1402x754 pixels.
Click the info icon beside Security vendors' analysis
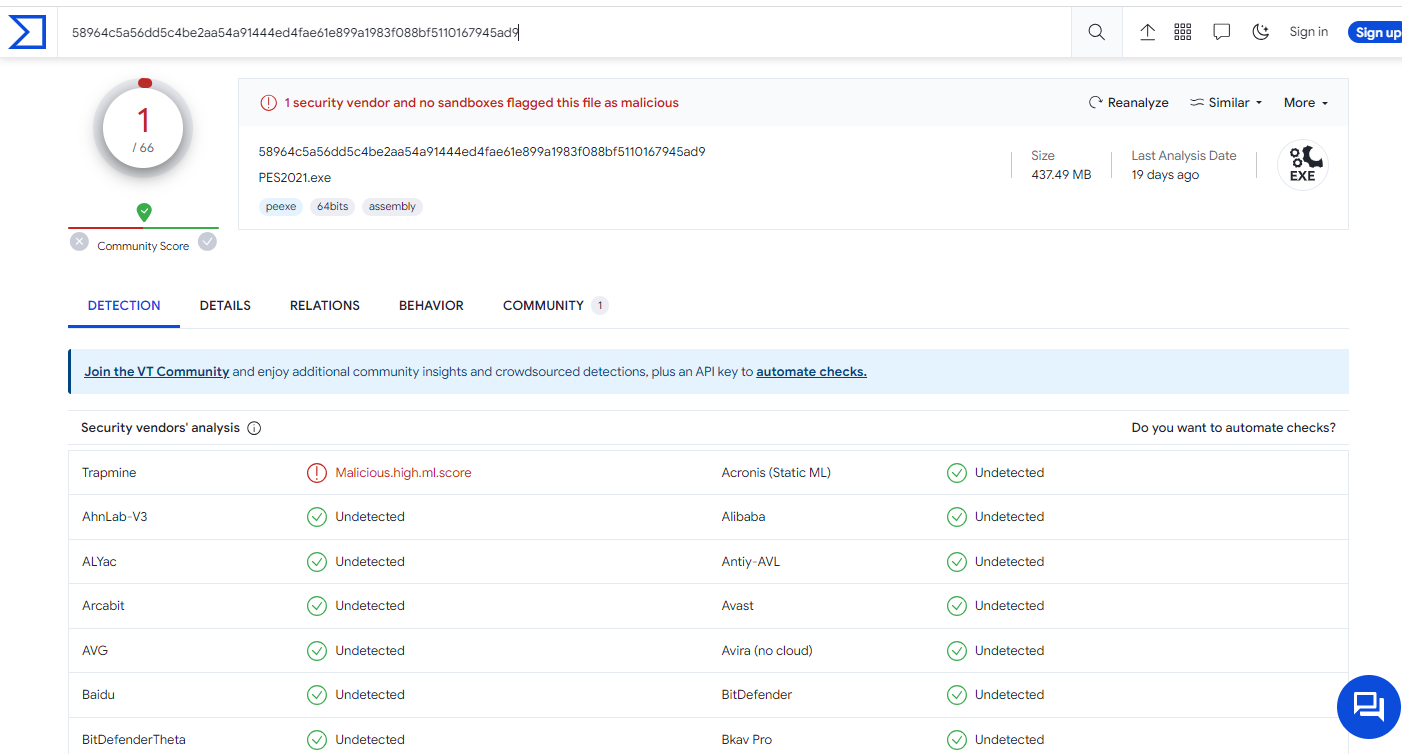click(x=254, y=428)
